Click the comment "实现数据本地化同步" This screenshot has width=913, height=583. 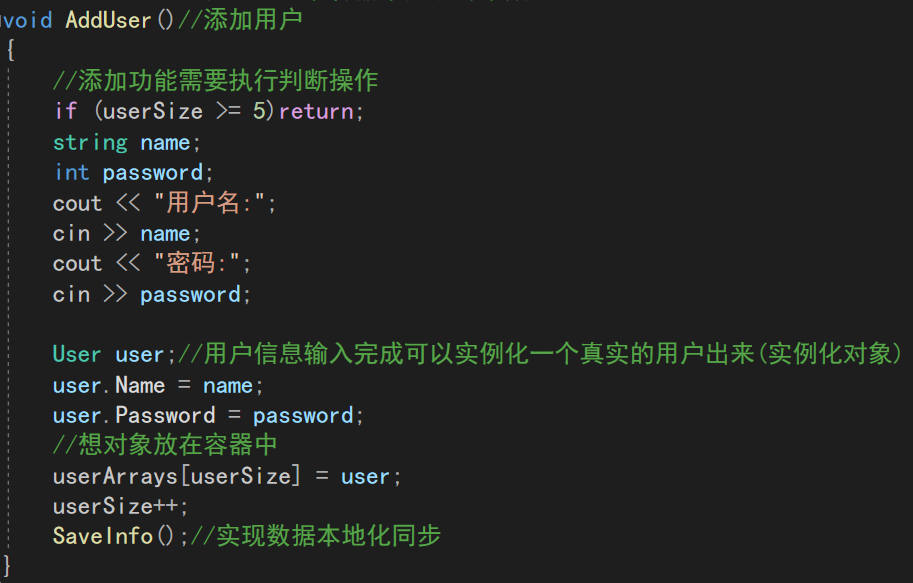click(x=315, y=536)
